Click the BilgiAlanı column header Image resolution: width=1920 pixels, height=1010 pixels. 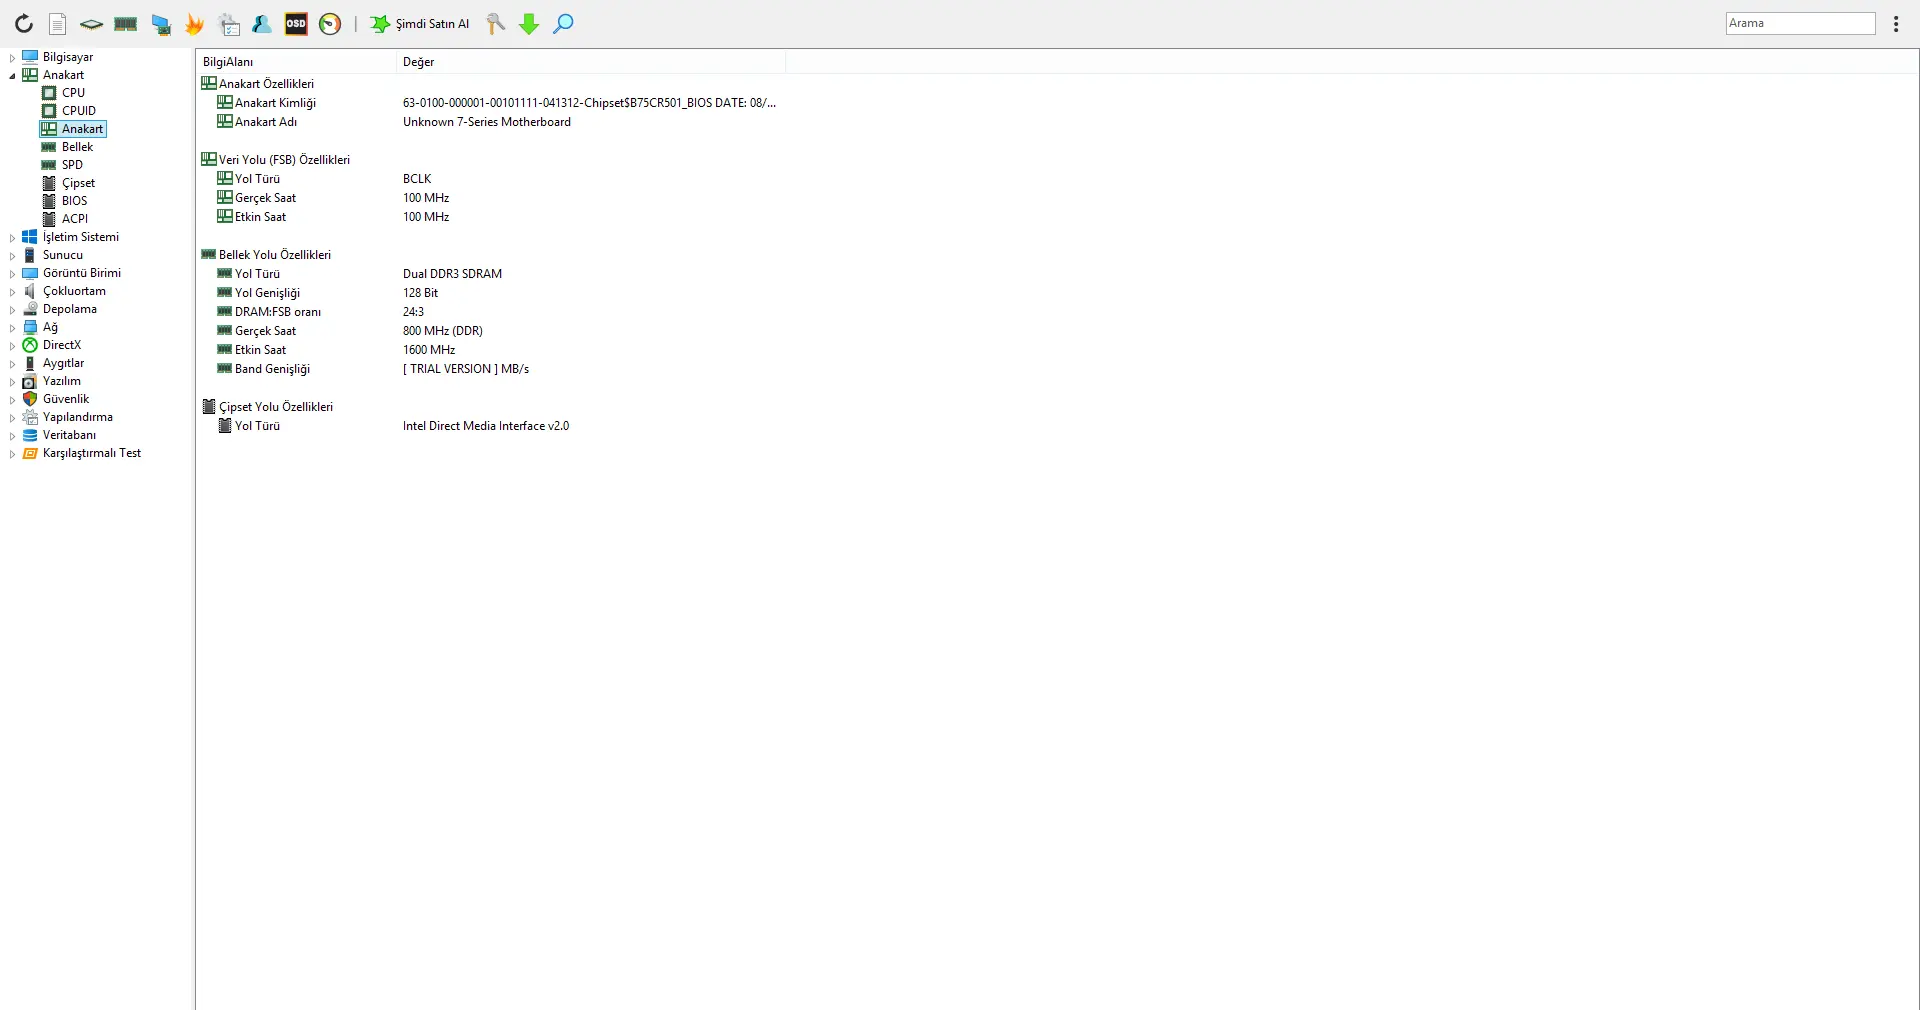pyautogui.click(x=296, y=62)
